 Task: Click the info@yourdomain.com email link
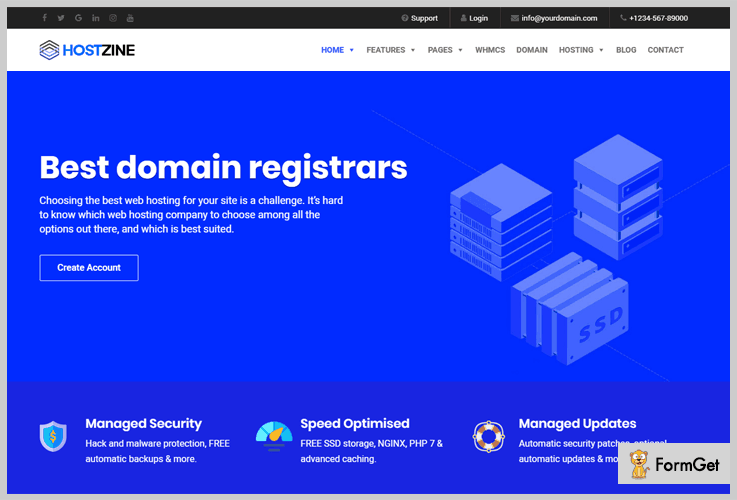[554, 18]
